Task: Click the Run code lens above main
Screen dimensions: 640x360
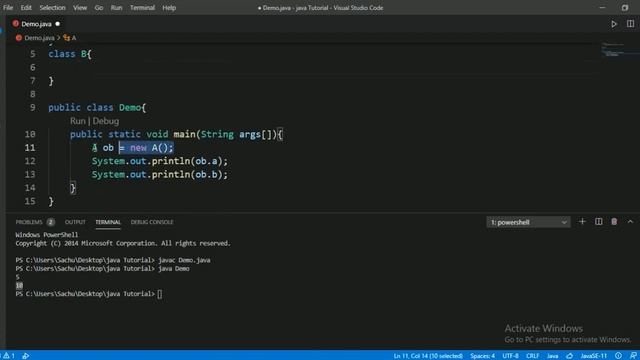Action: point(78,121)
